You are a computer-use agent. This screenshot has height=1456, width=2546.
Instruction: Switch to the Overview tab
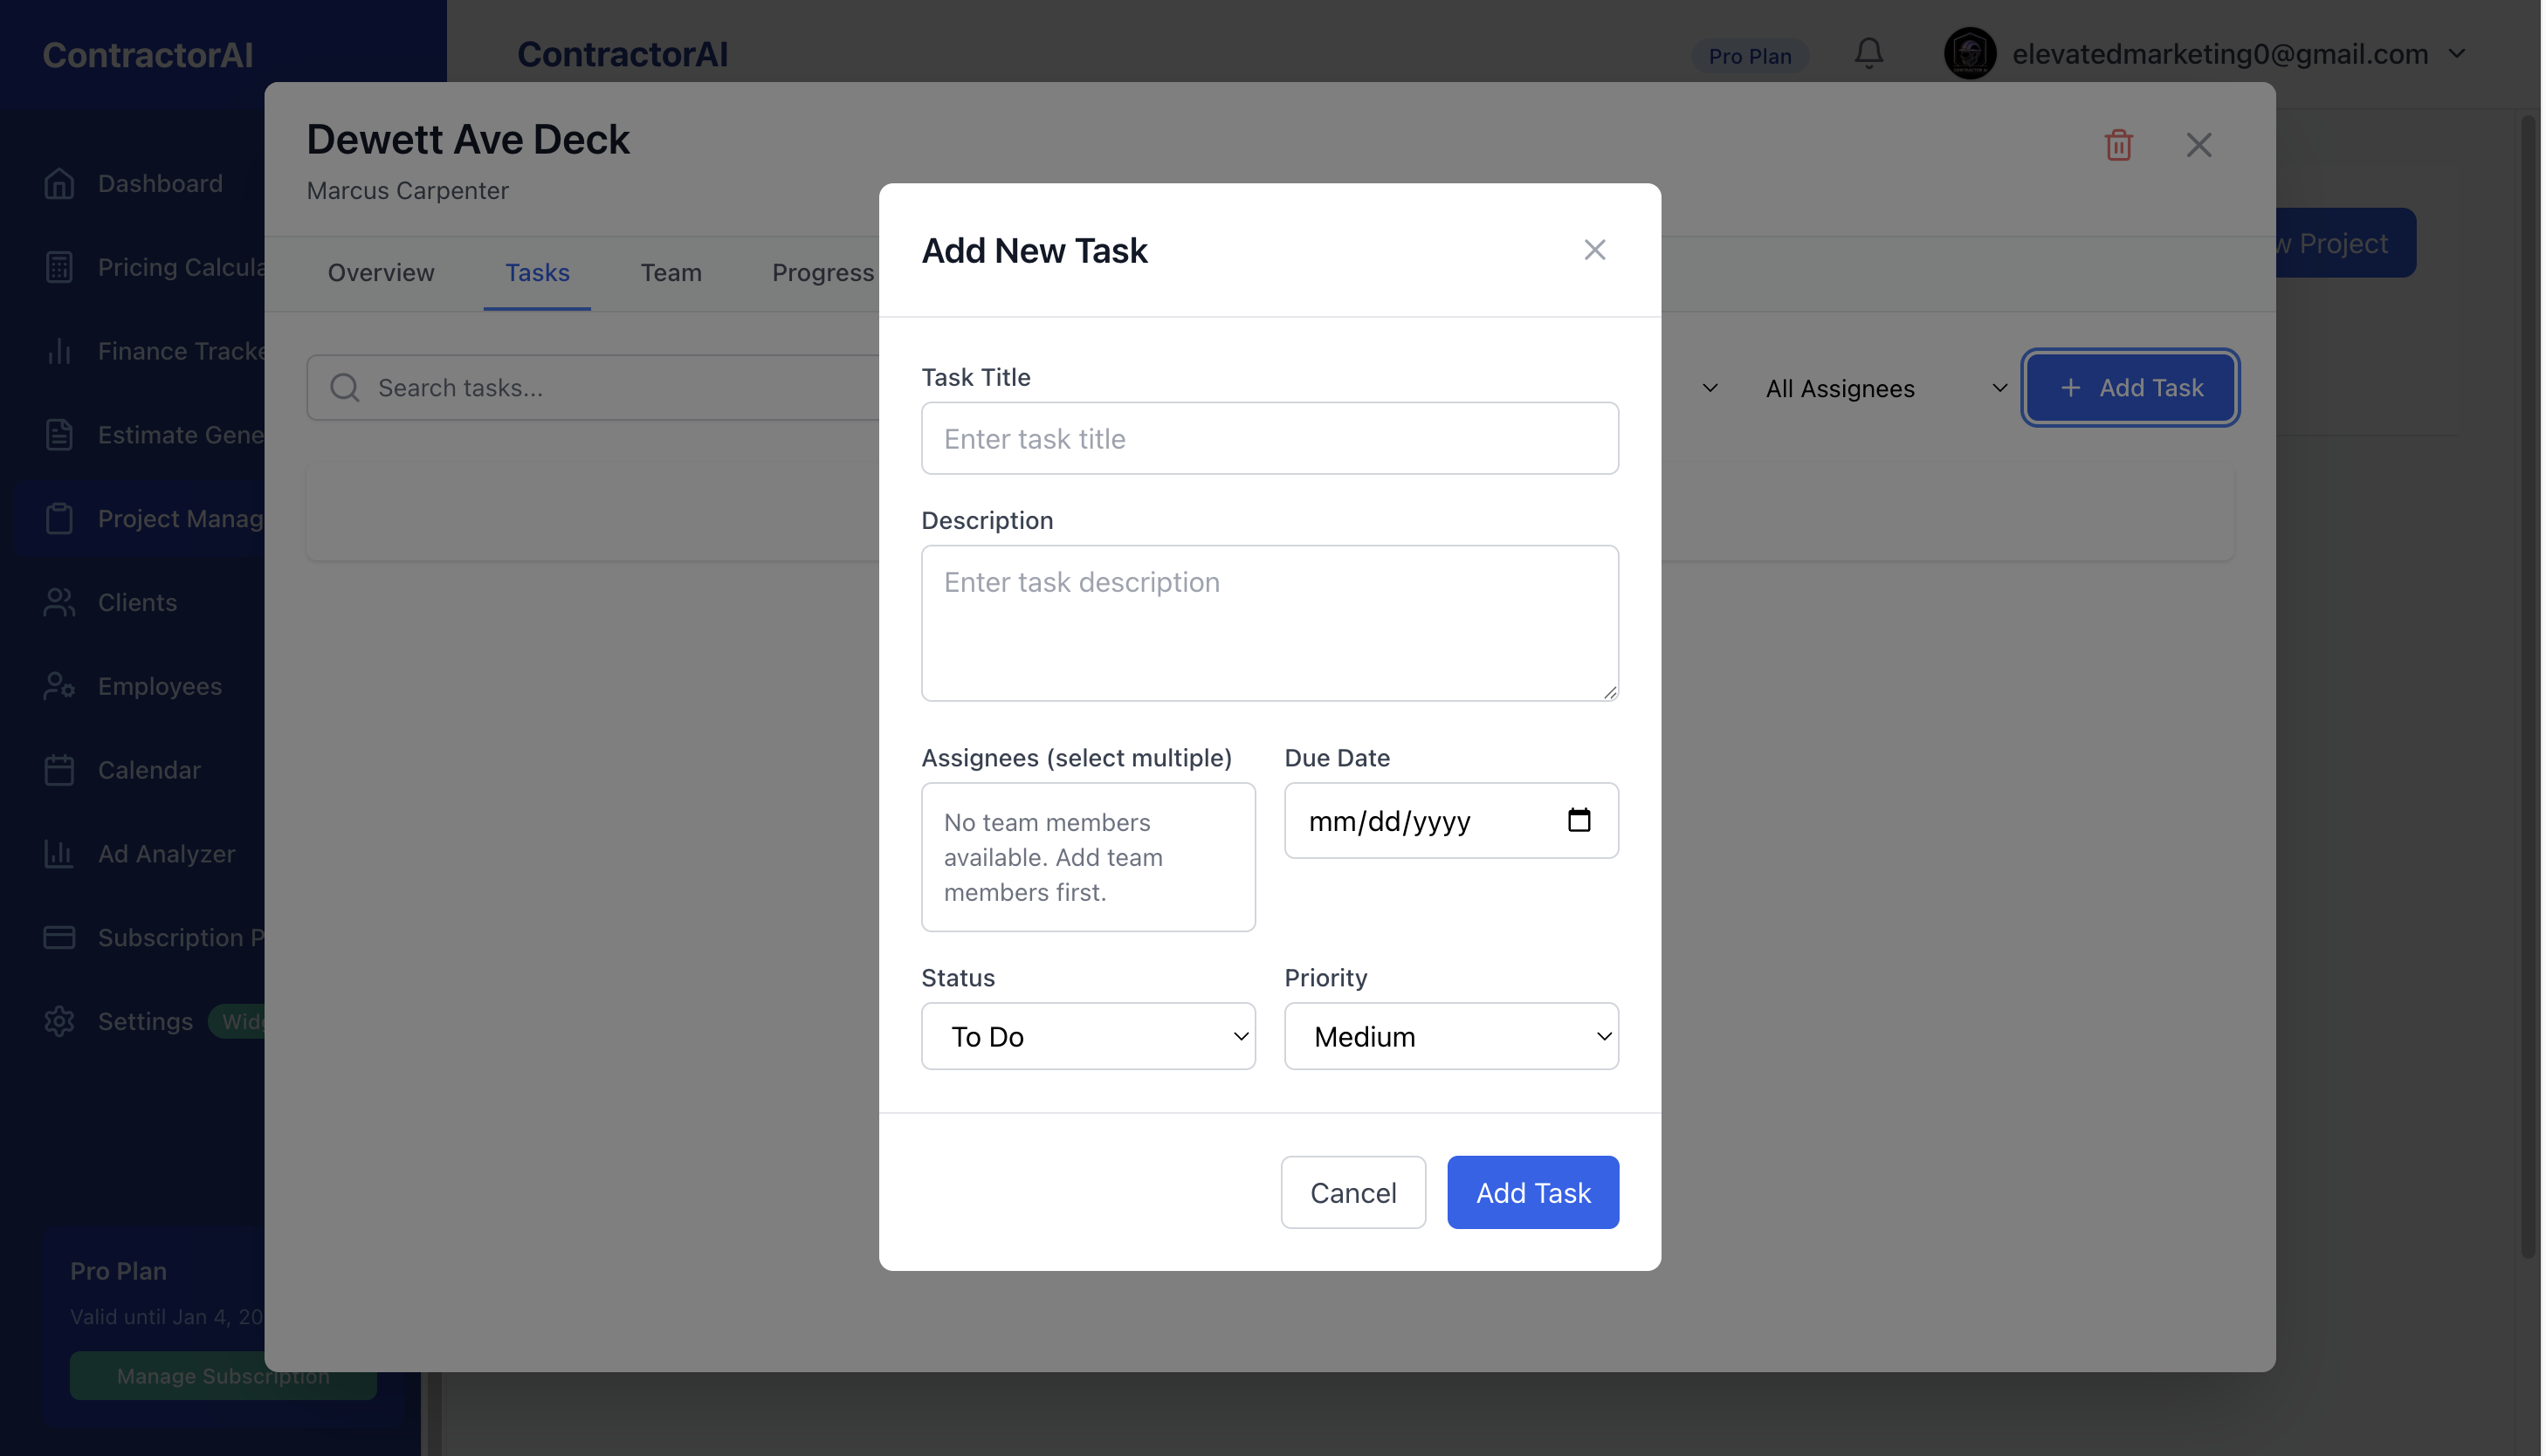pyautogui.click(x=381, y=272)
